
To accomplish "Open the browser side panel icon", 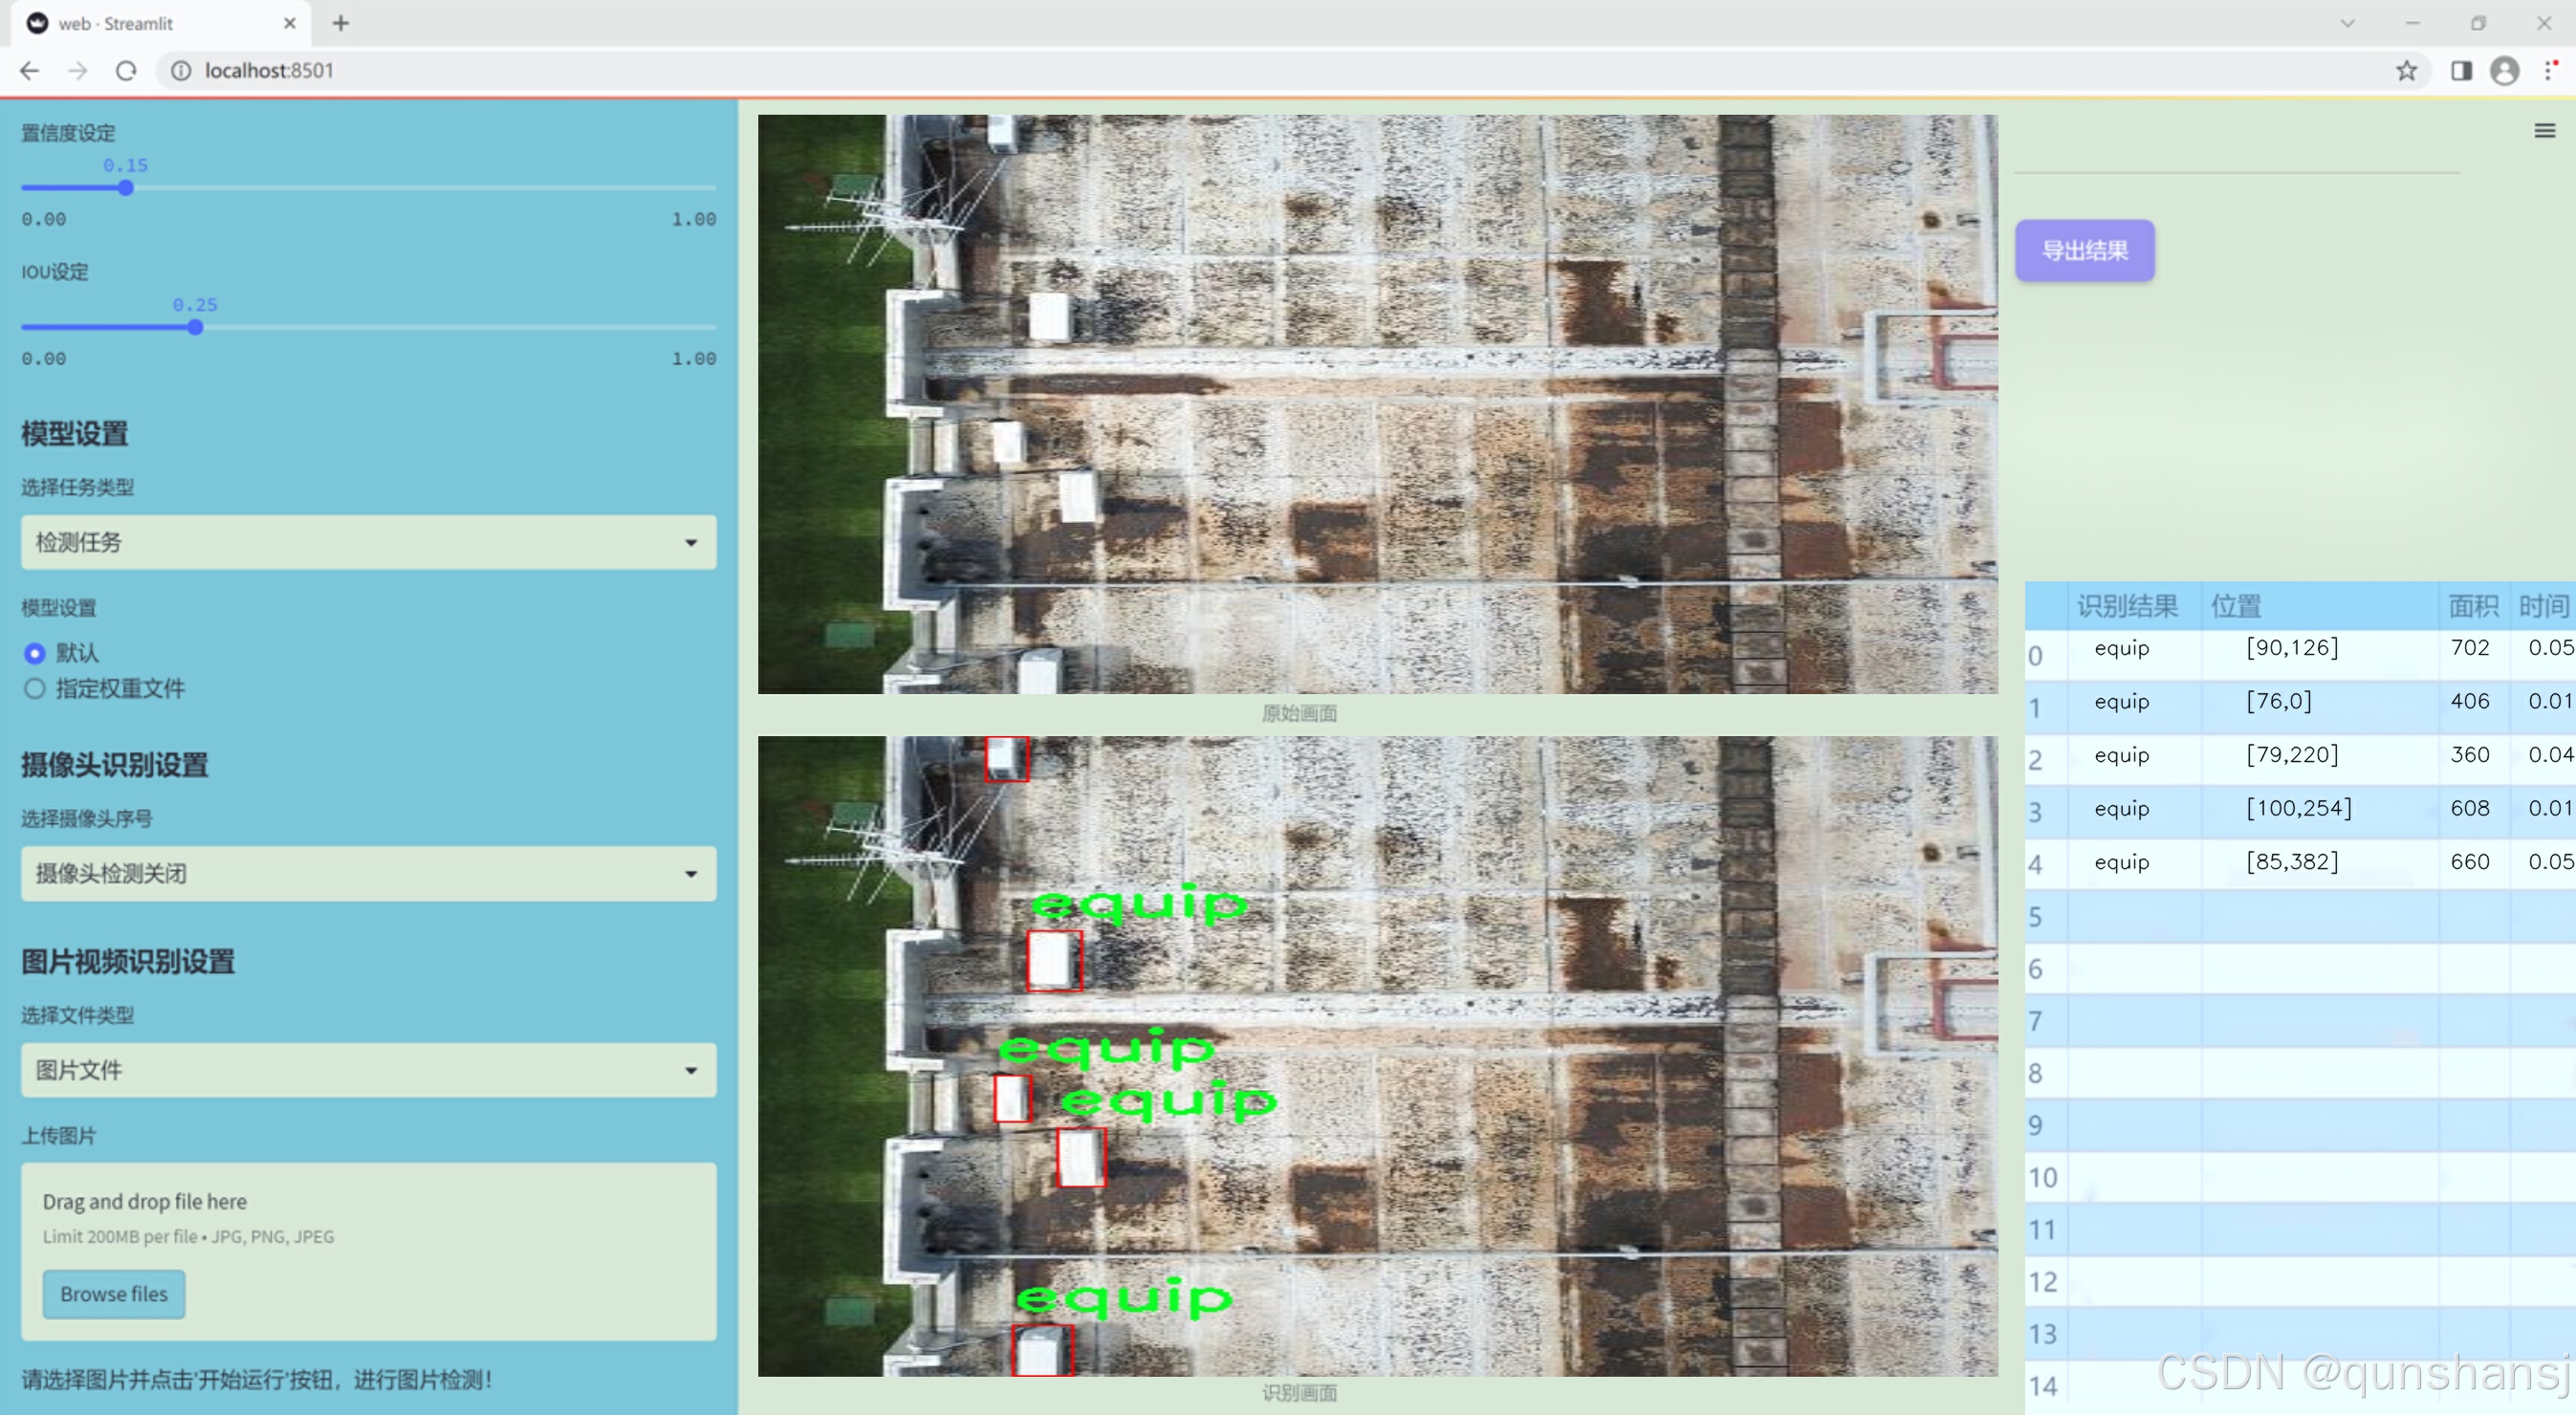I will [x=2461, y=71].
